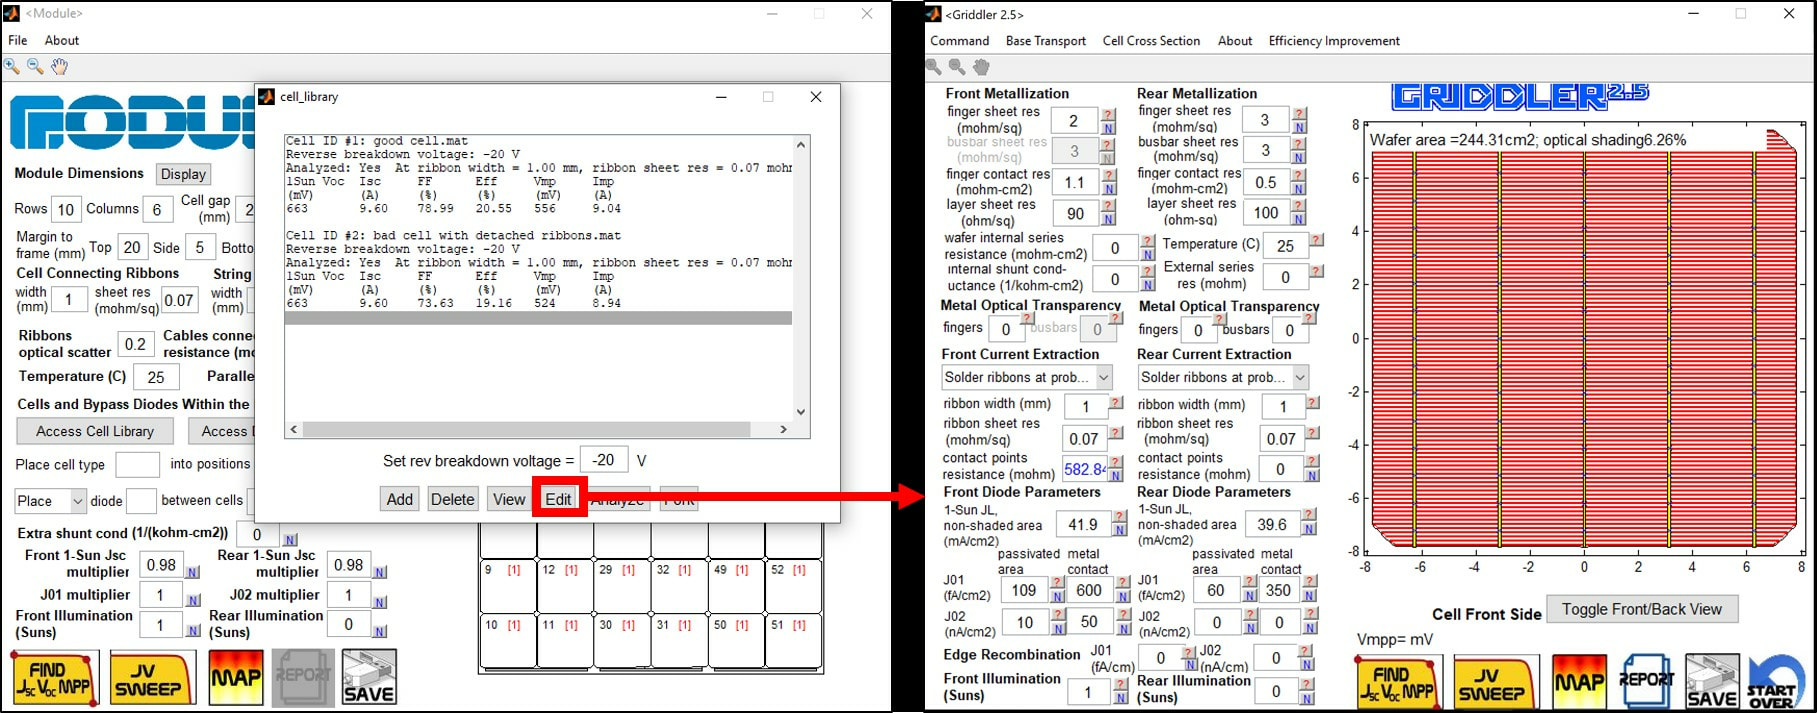Screen dimensions: 1817x713
Task: Click the rev breakdown voltage field
Action: coord(603,460)
